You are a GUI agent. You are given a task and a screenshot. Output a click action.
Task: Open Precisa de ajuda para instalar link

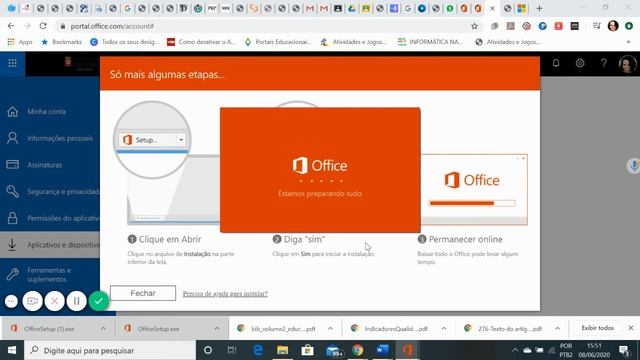pos(225,293)
